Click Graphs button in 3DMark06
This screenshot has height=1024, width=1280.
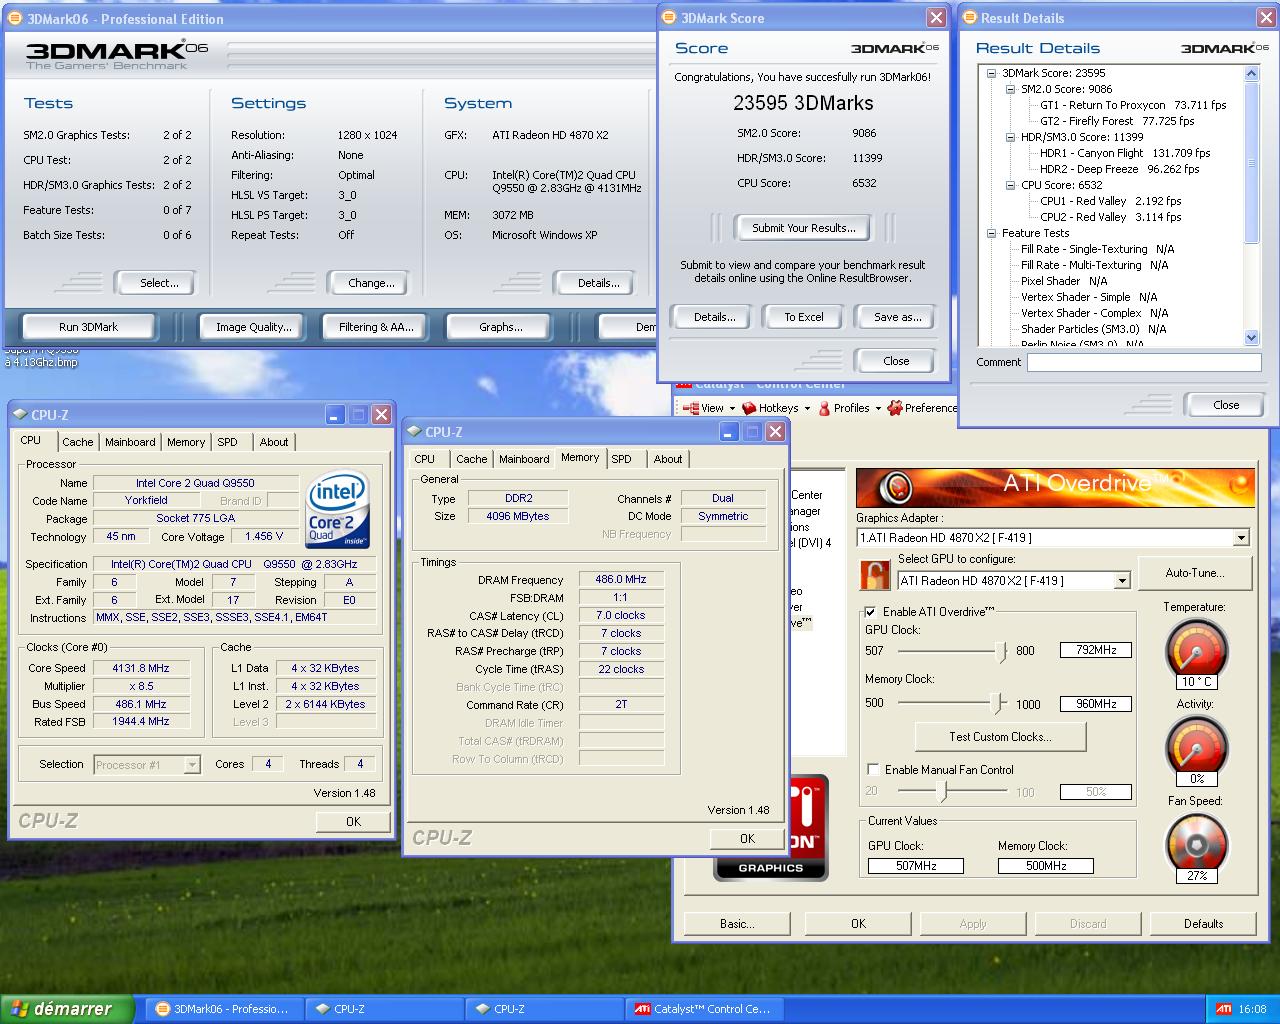pos(500,327)
